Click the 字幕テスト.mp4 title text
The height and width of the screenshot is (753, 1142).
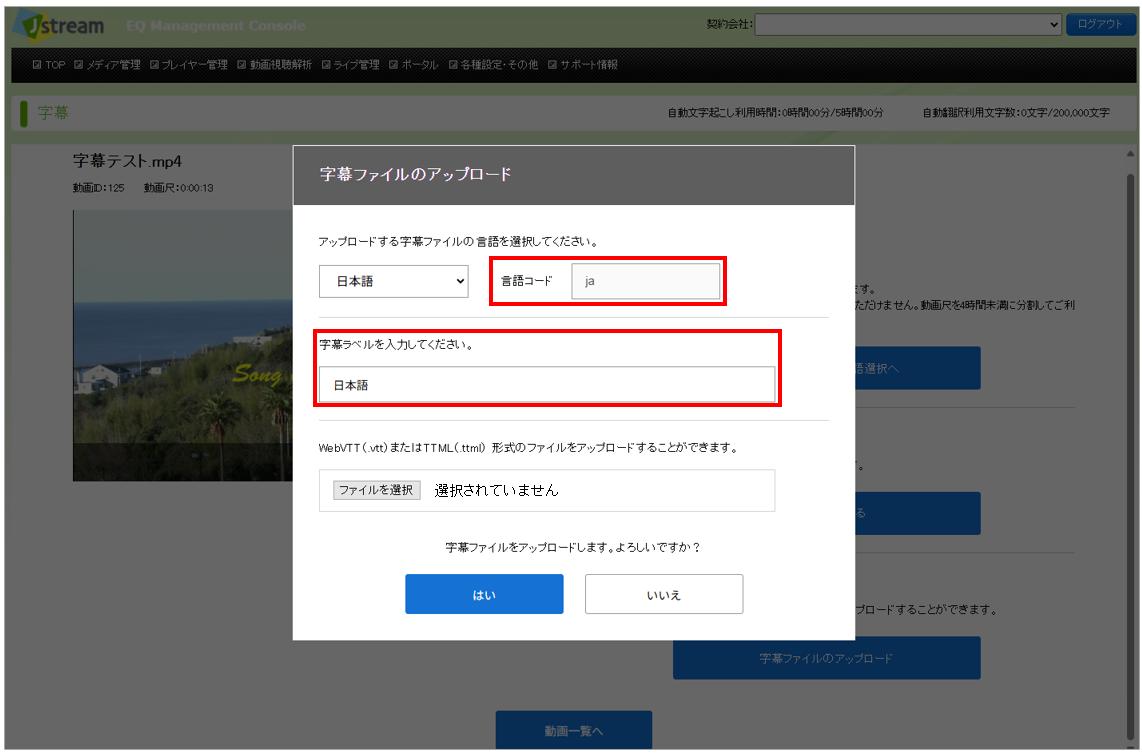coord(127,161)
